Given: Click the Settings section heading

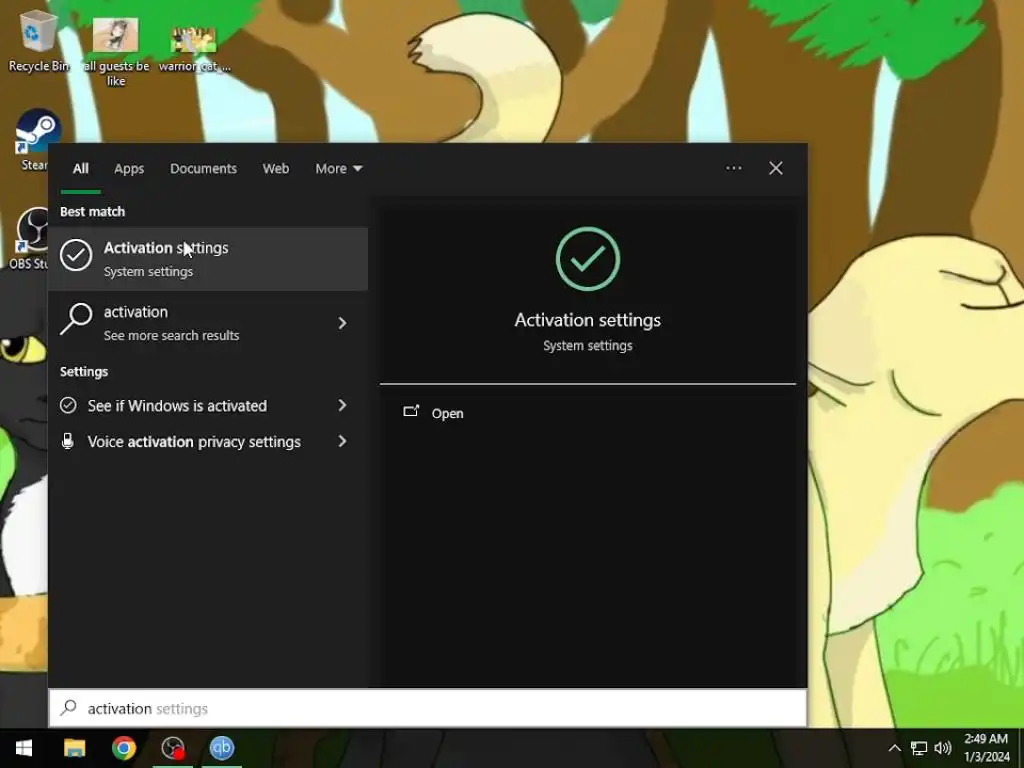Looking at the screenshot, I should click(x=84, y=372).
